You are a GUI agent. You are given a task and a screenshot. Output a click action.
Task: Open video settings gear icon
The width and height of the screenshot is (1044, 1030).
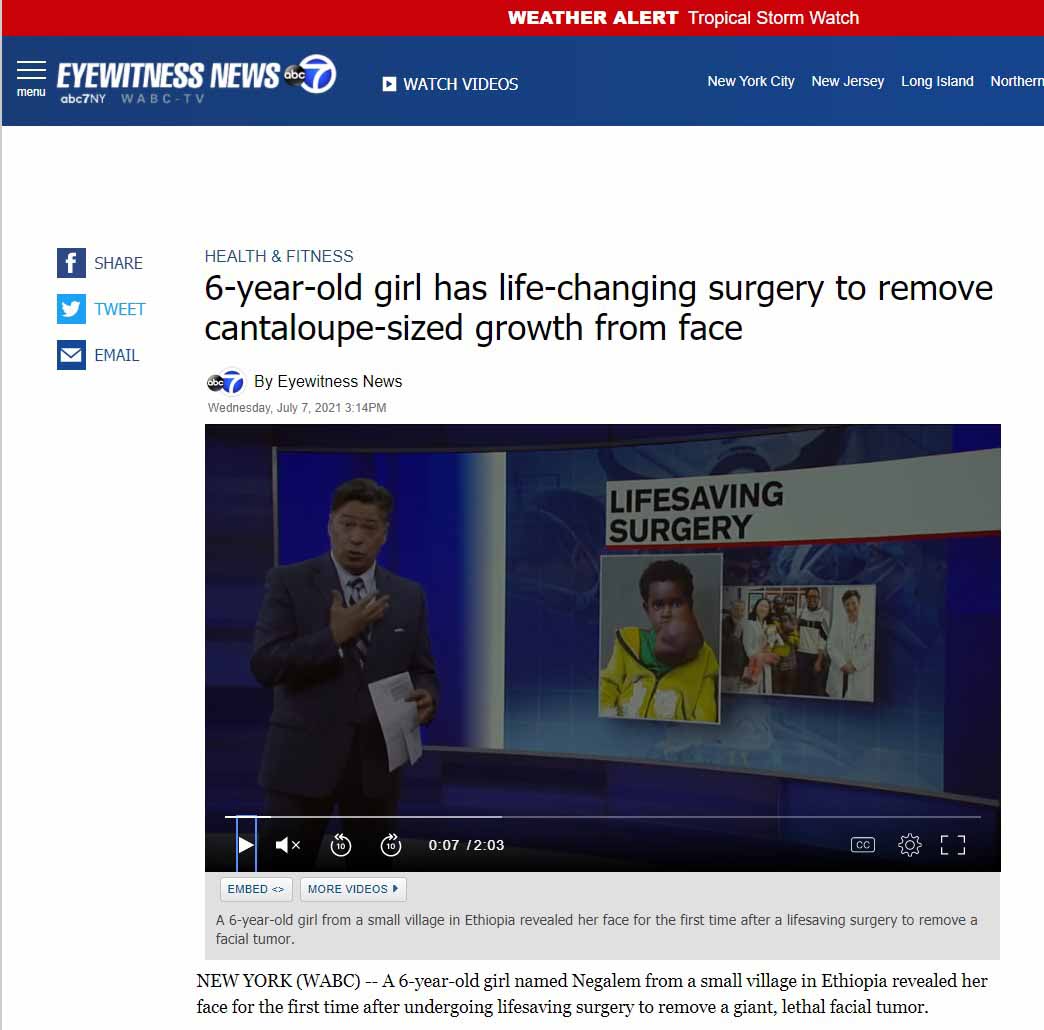click(x=909, y=845)
